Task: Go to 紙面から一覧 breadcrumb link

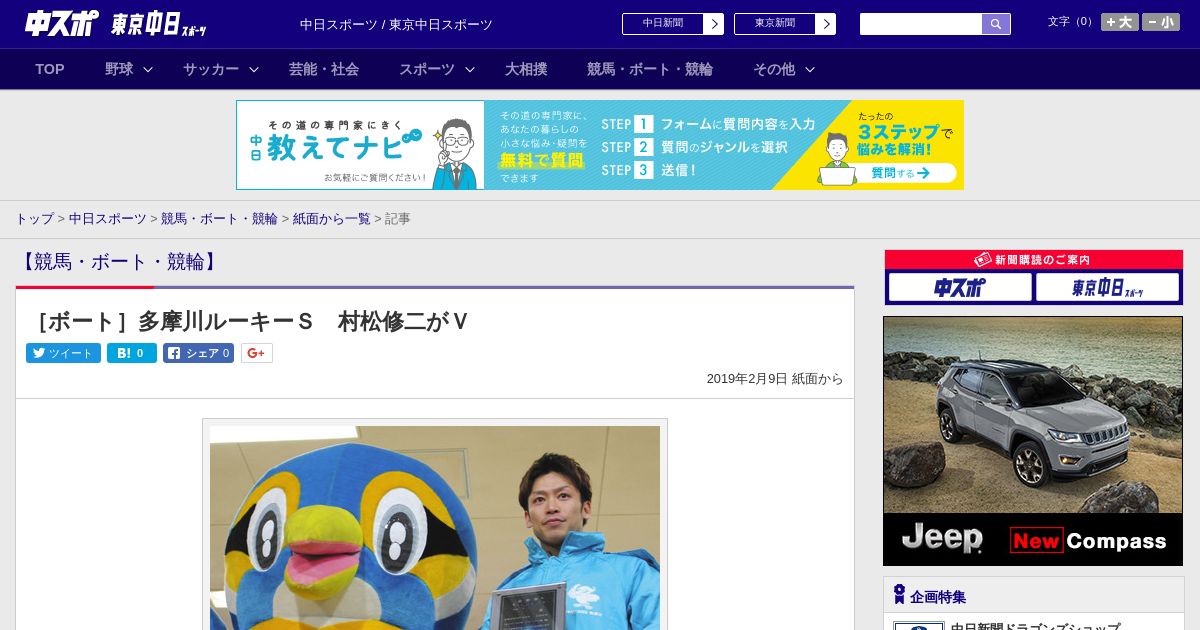Action: tap(331, 218)
